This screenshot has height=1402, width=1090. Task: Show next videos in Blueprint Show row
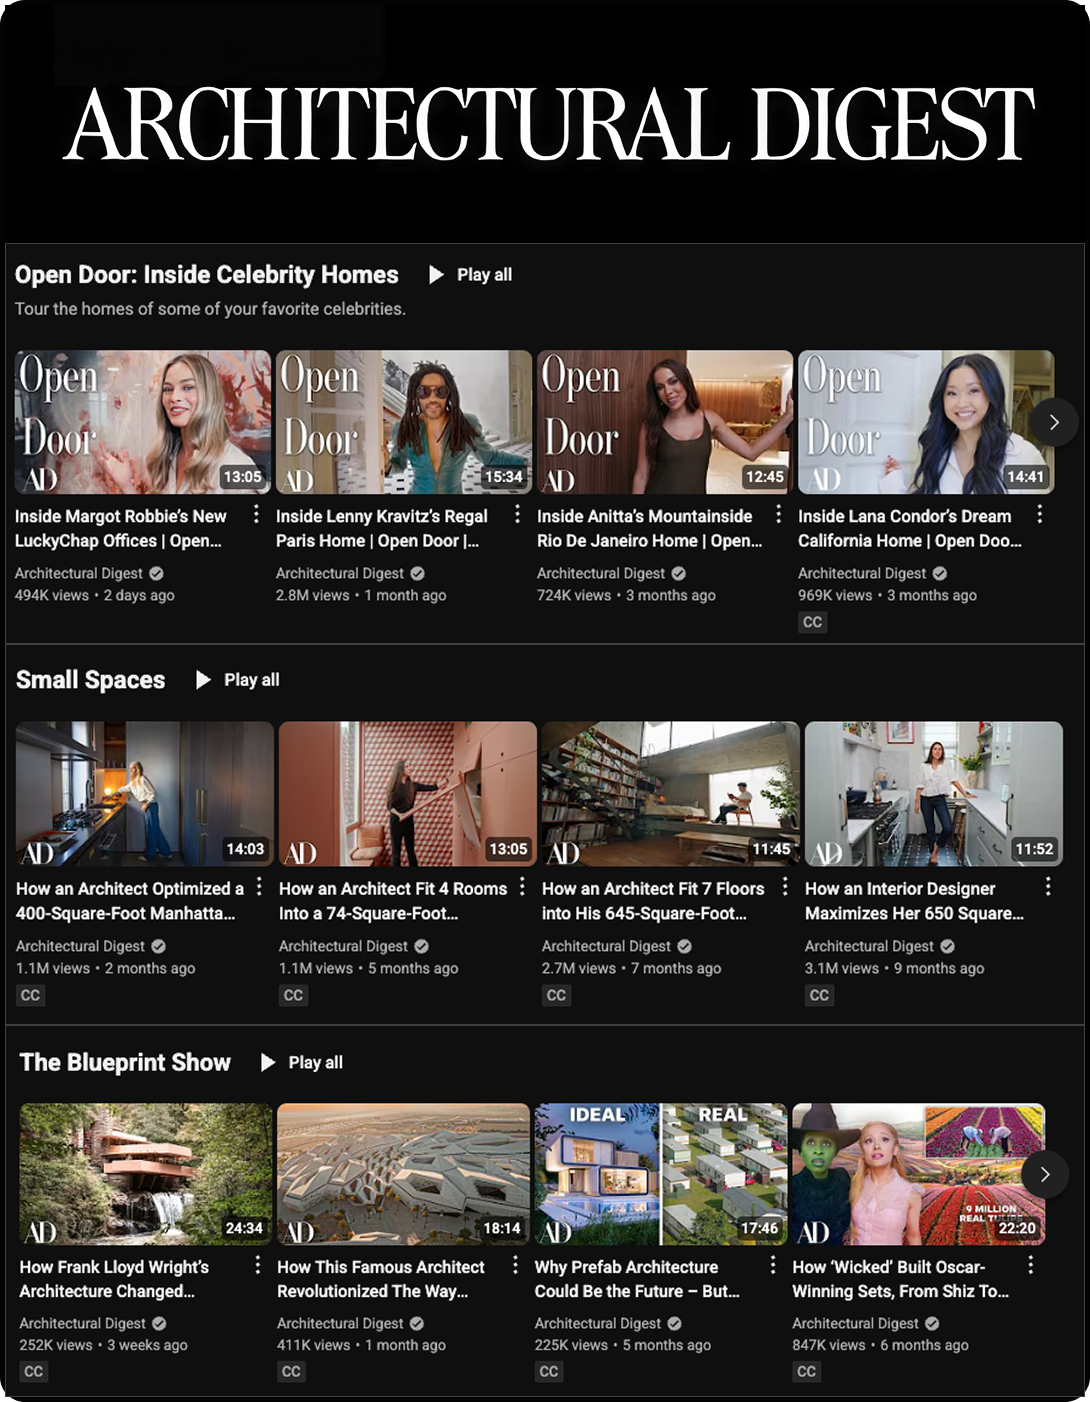[1045, 1174]
